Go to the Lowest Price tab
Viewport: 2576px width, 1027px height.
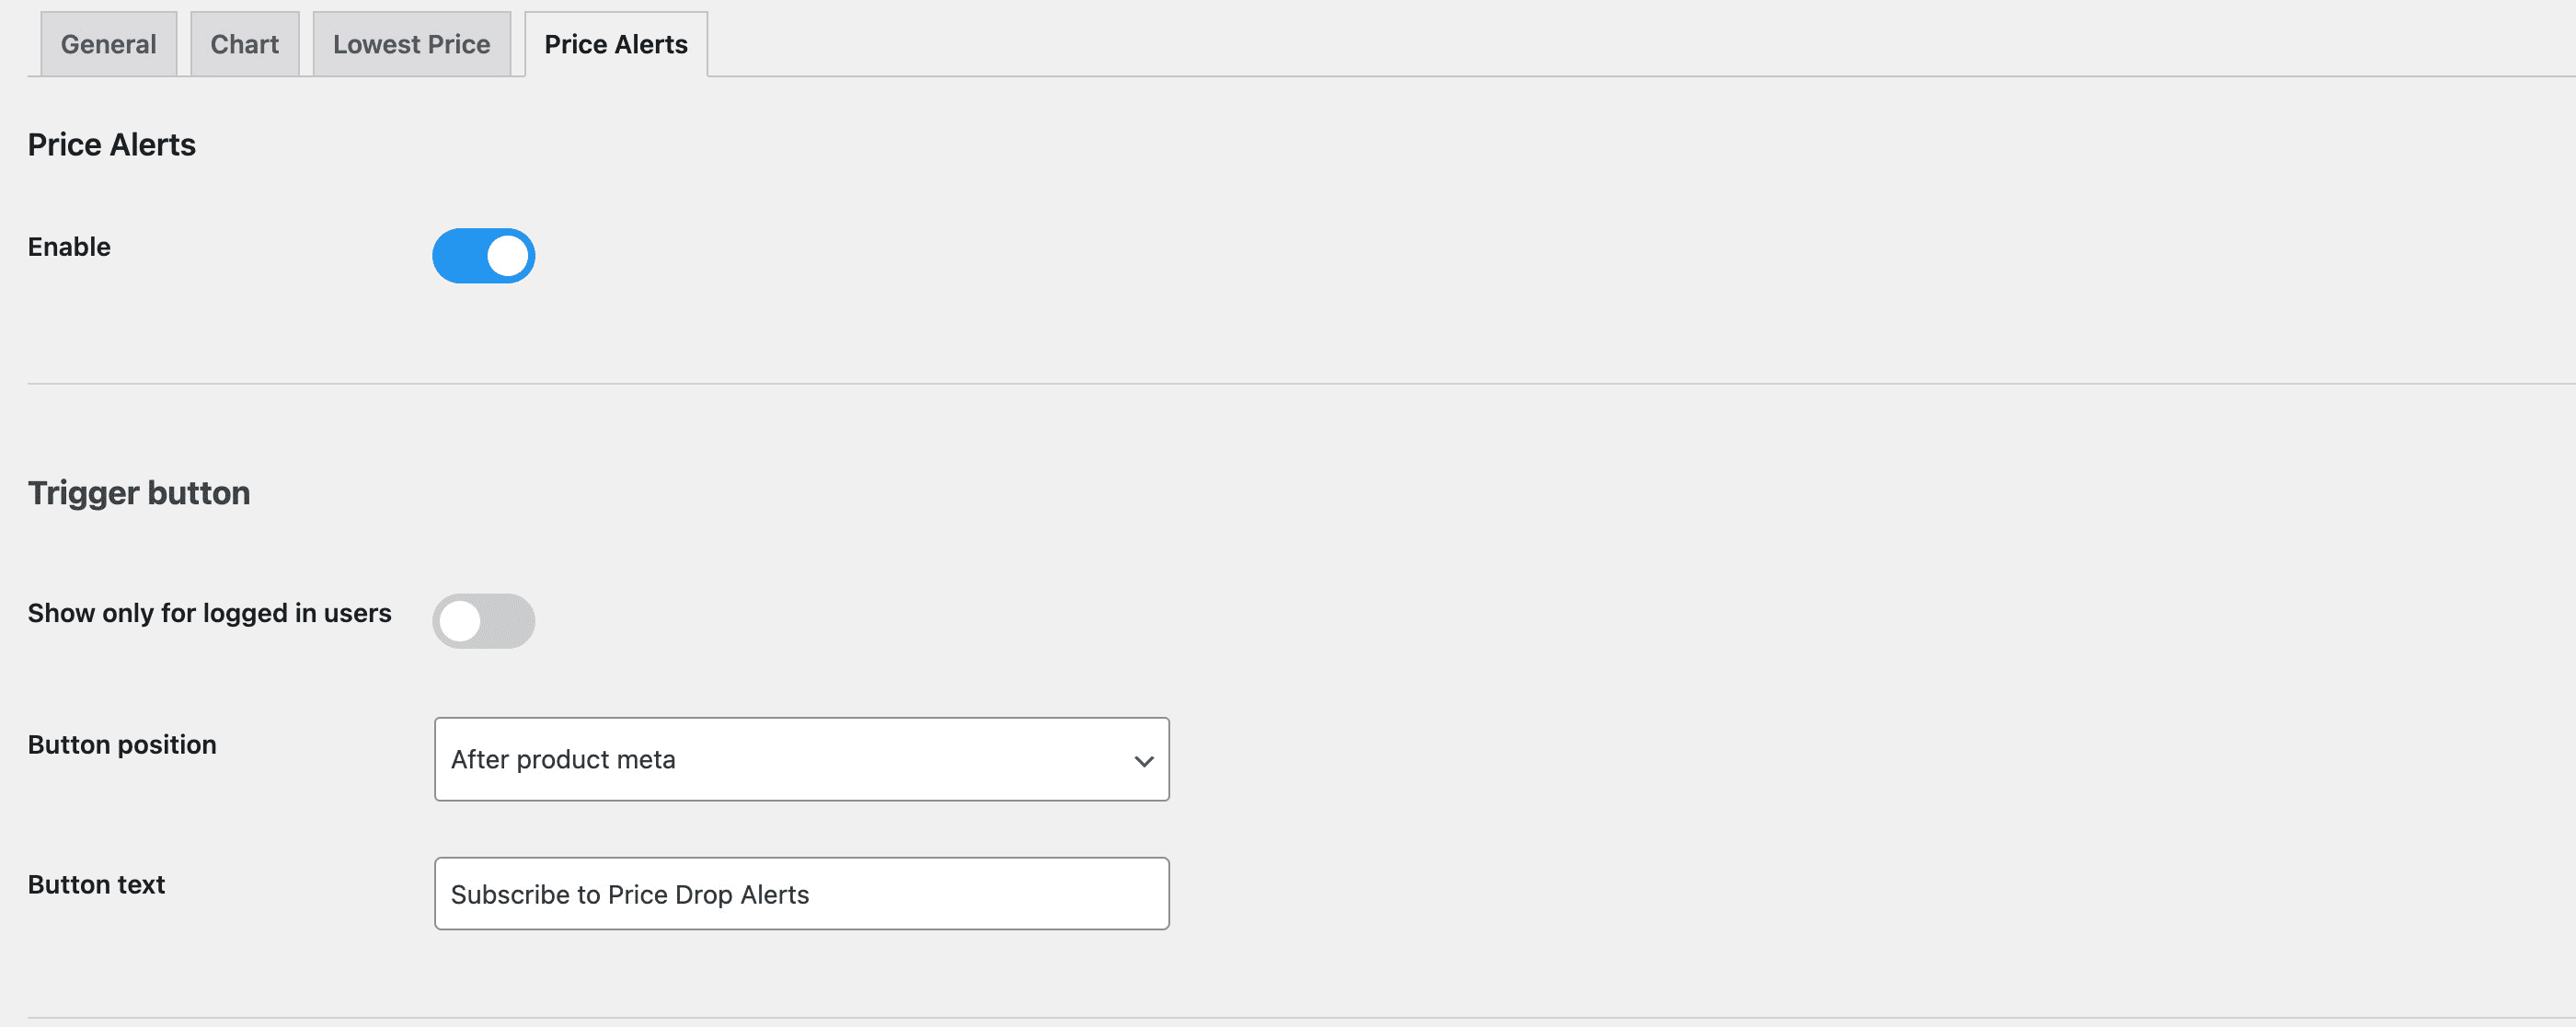(411, 44)
